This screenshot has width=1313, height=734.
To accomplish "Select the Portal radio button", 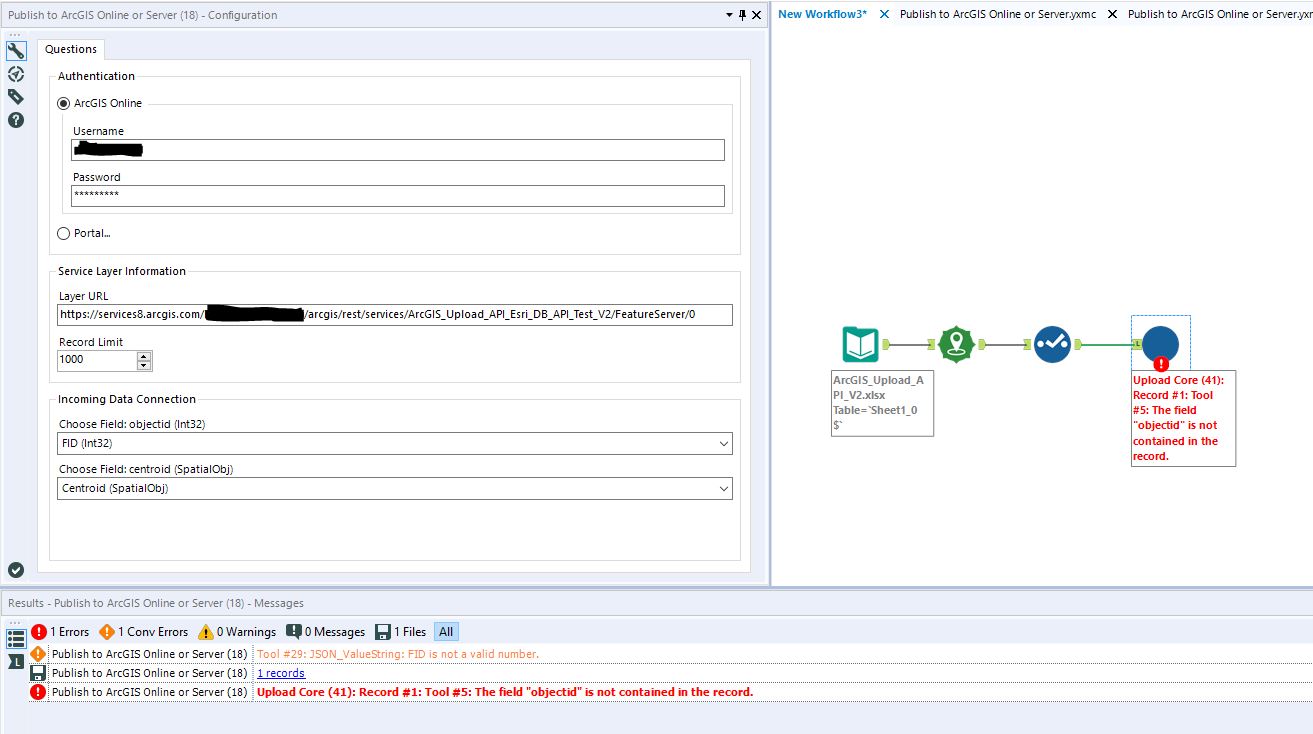I will [64, 233].
